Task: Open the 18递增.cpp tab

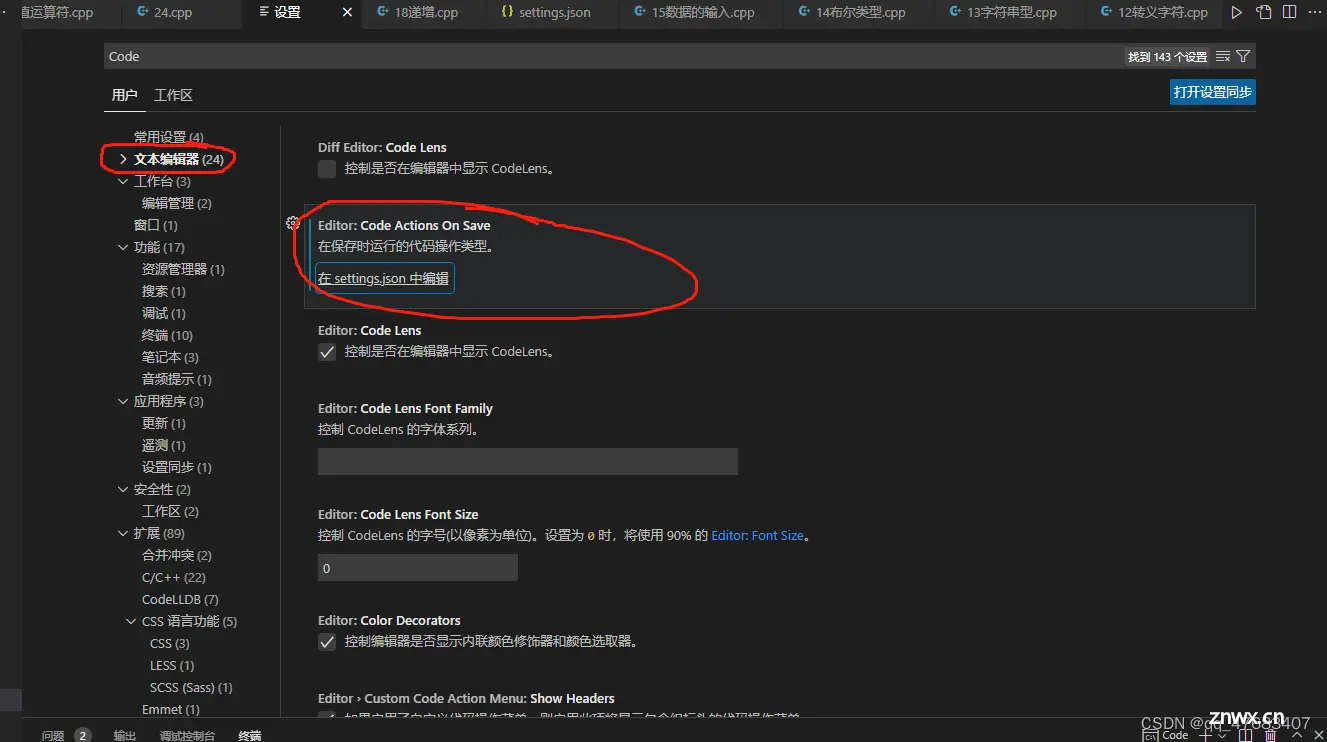Action: point(425,13)
